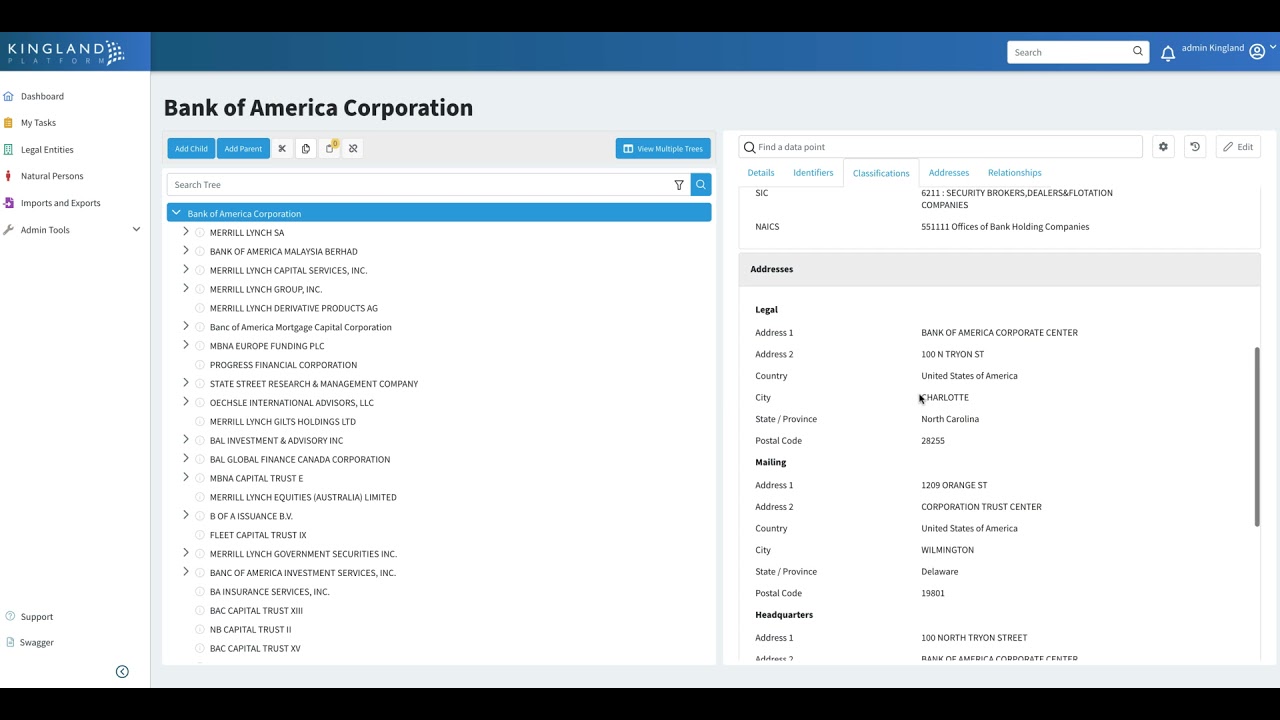This screenshot has width=1280, height=720.
Task: Click the magnifier icon in top search box
Action: (1138, 52)
